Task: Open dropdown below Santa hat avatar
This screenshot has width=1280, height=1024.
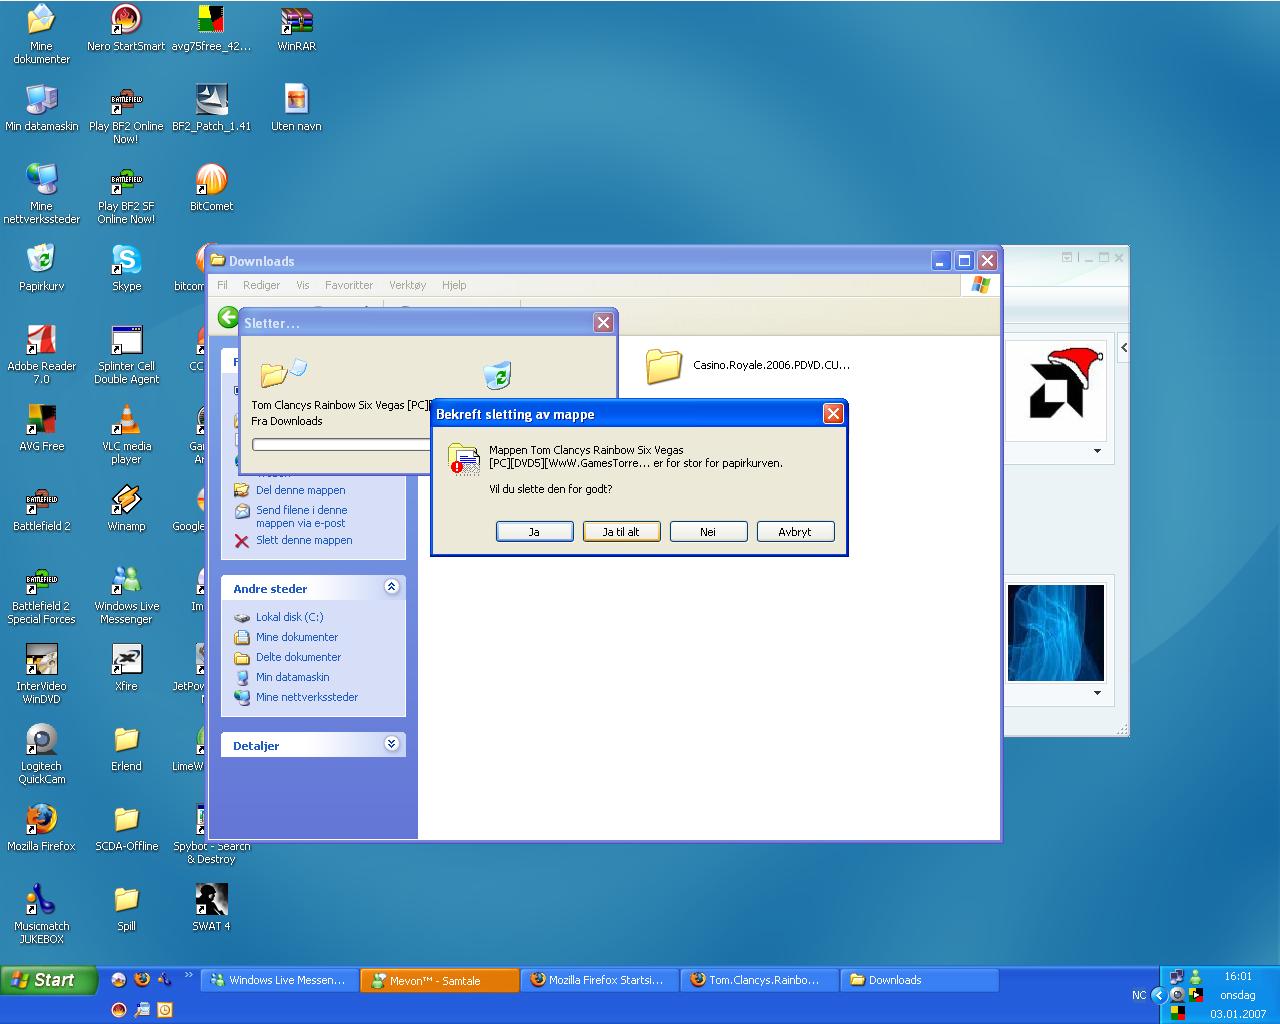Action: point(1097,451)
